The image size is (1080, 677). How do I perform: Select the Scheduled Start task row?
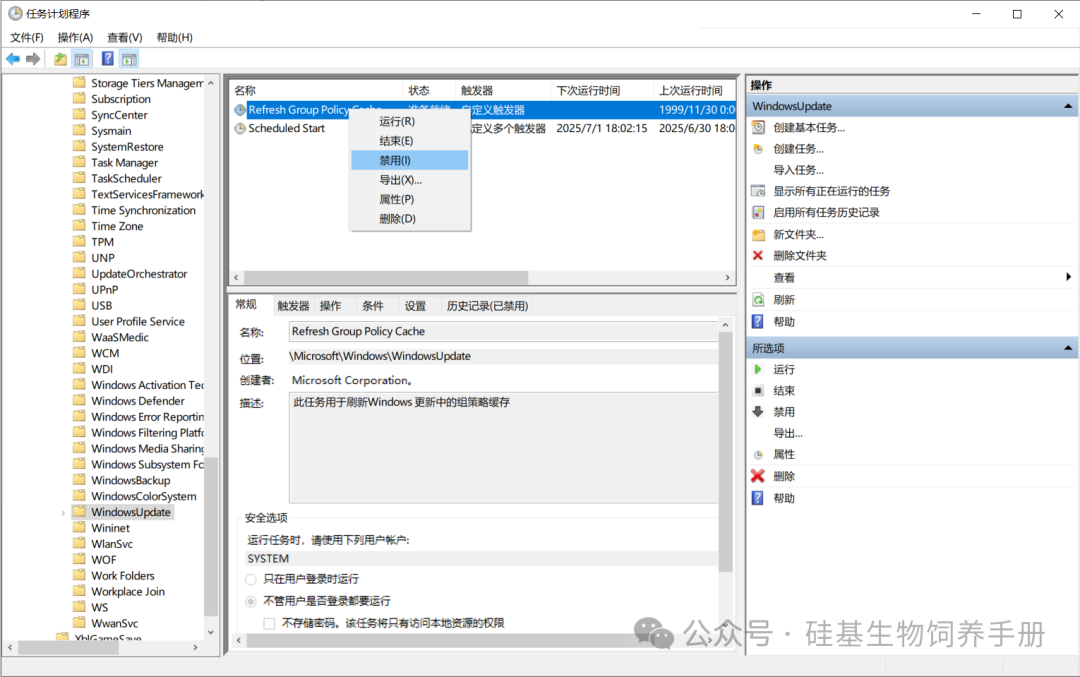(286, 128)
